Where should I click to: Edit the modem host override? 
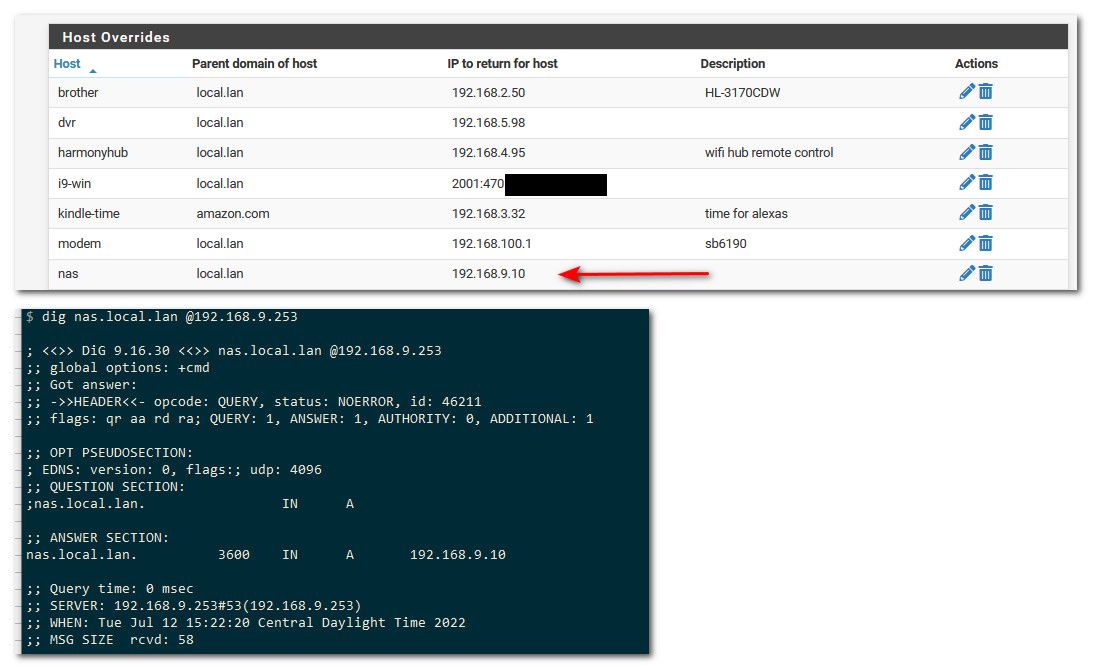click(x=967, y=243)
